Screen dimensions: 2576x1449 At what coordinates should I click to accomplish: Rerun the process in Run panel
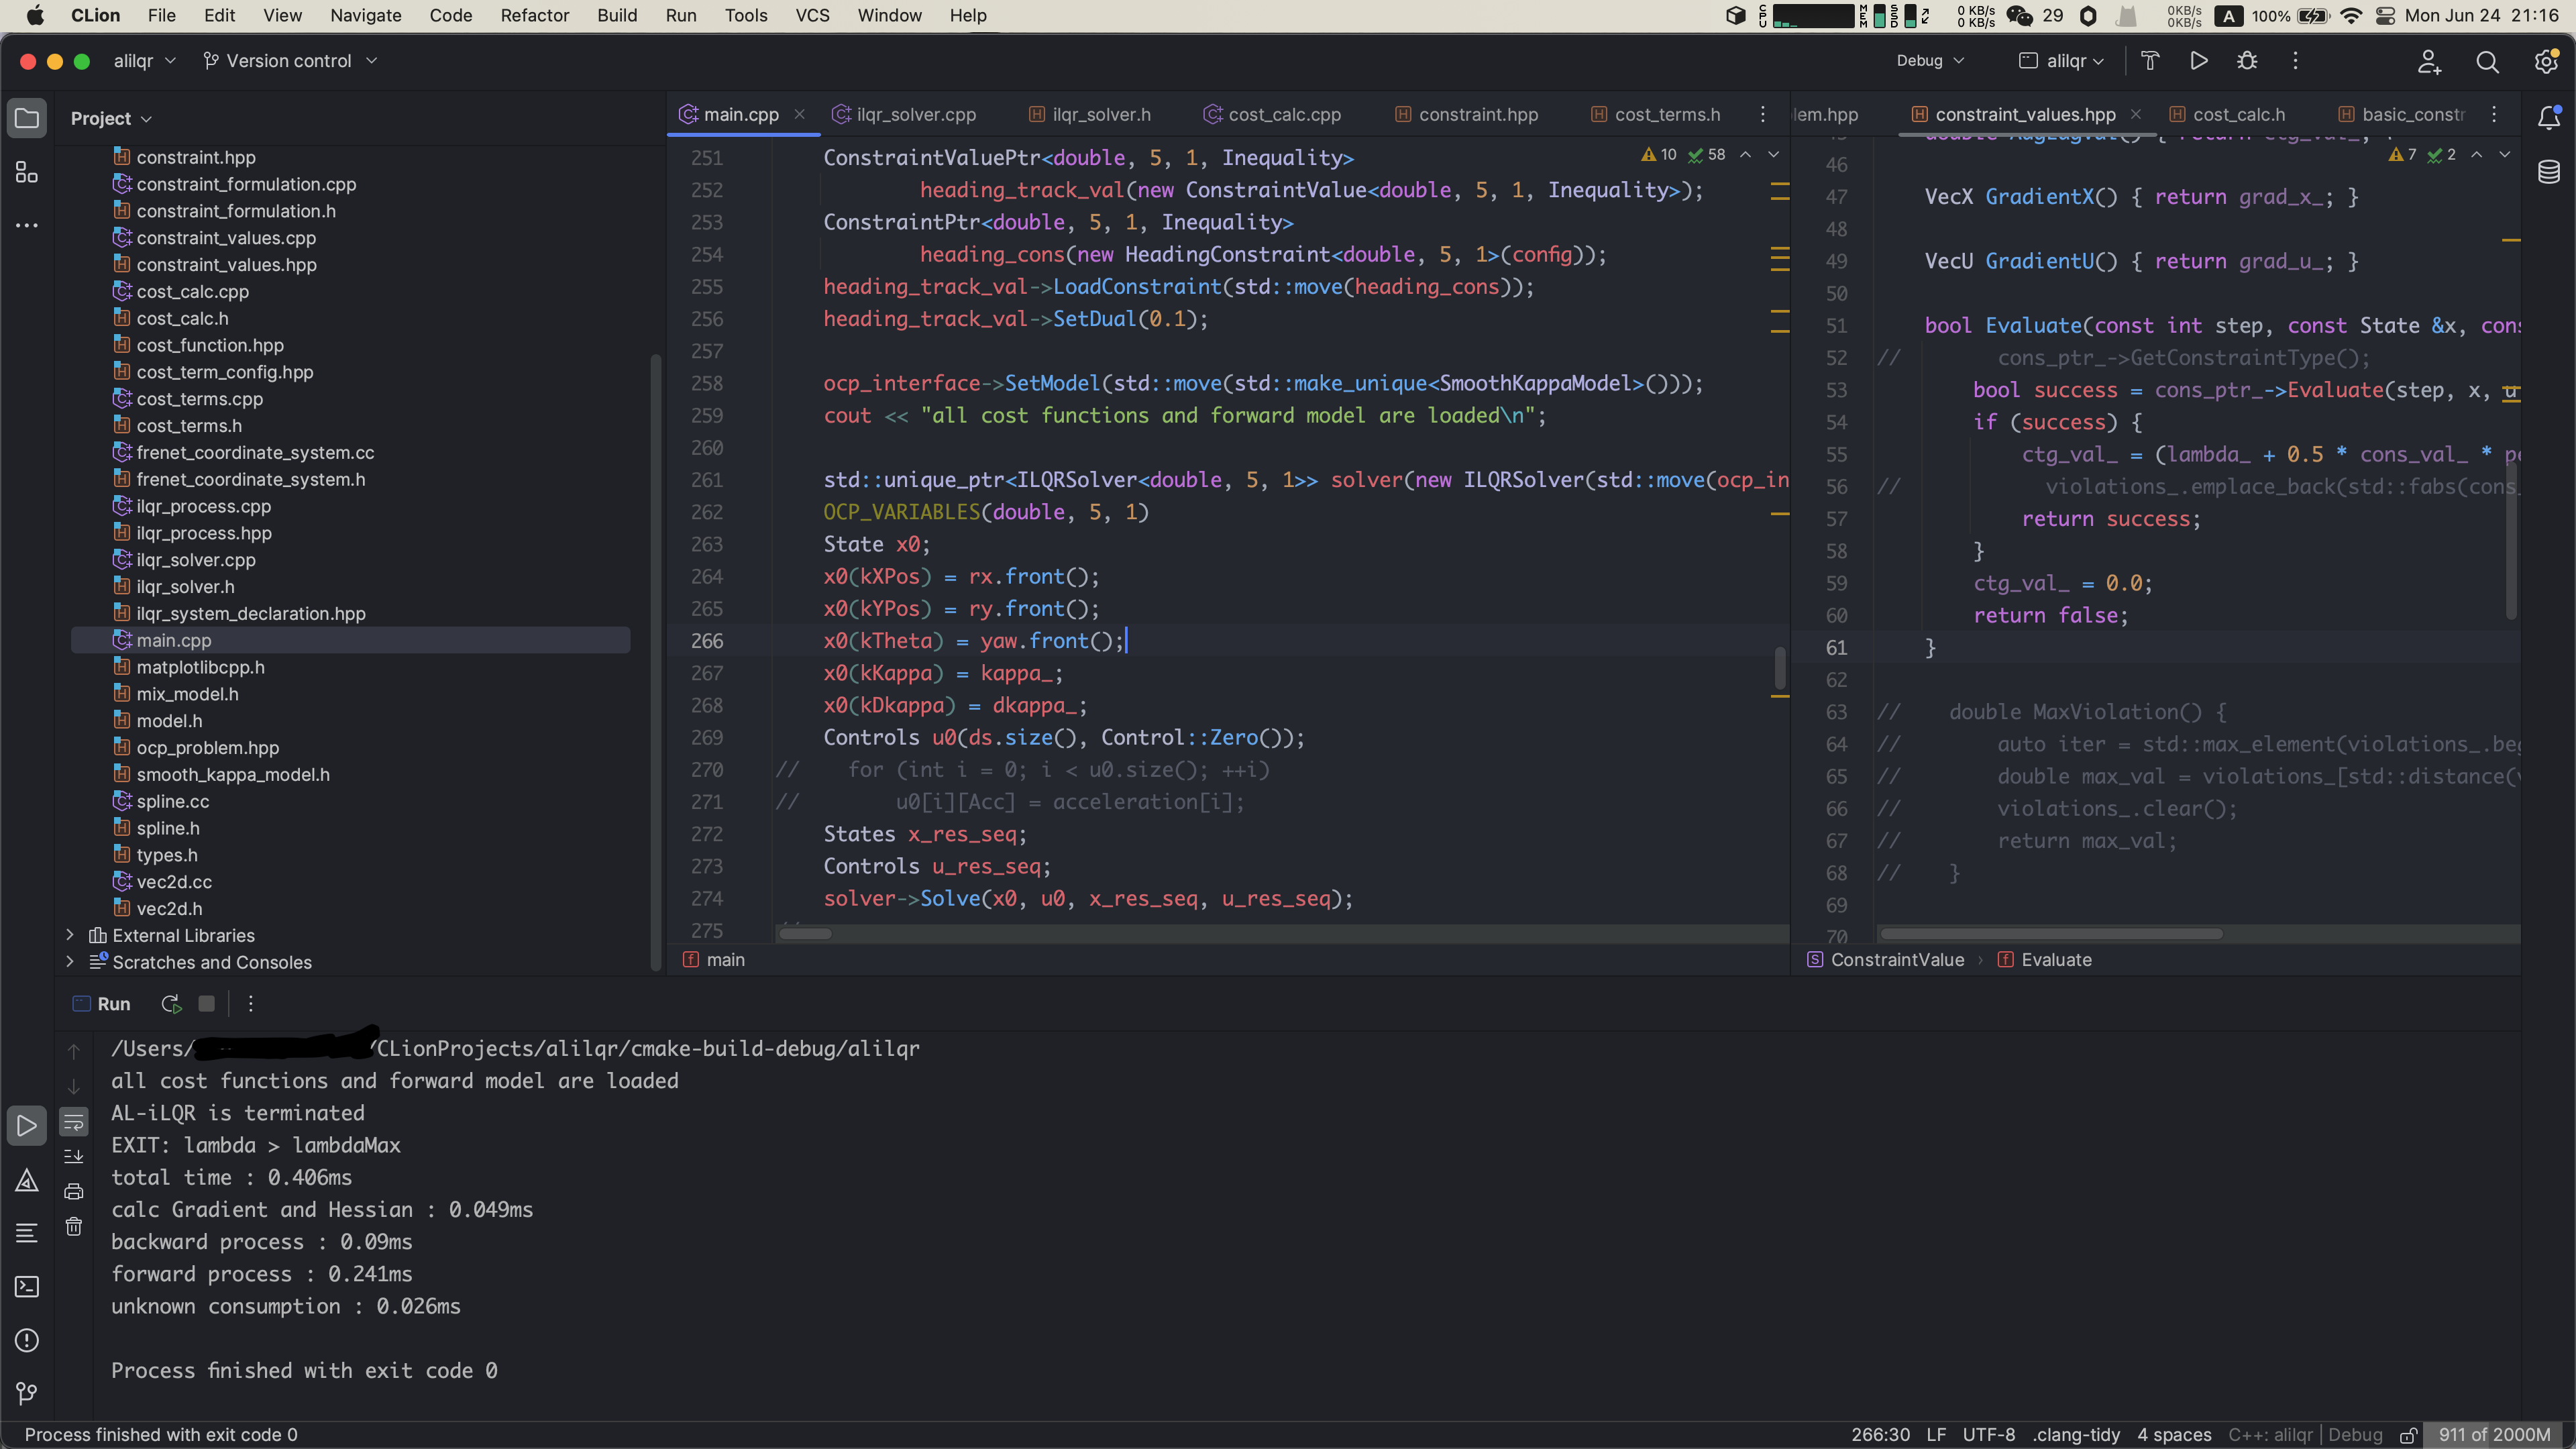pos(171,1003)
